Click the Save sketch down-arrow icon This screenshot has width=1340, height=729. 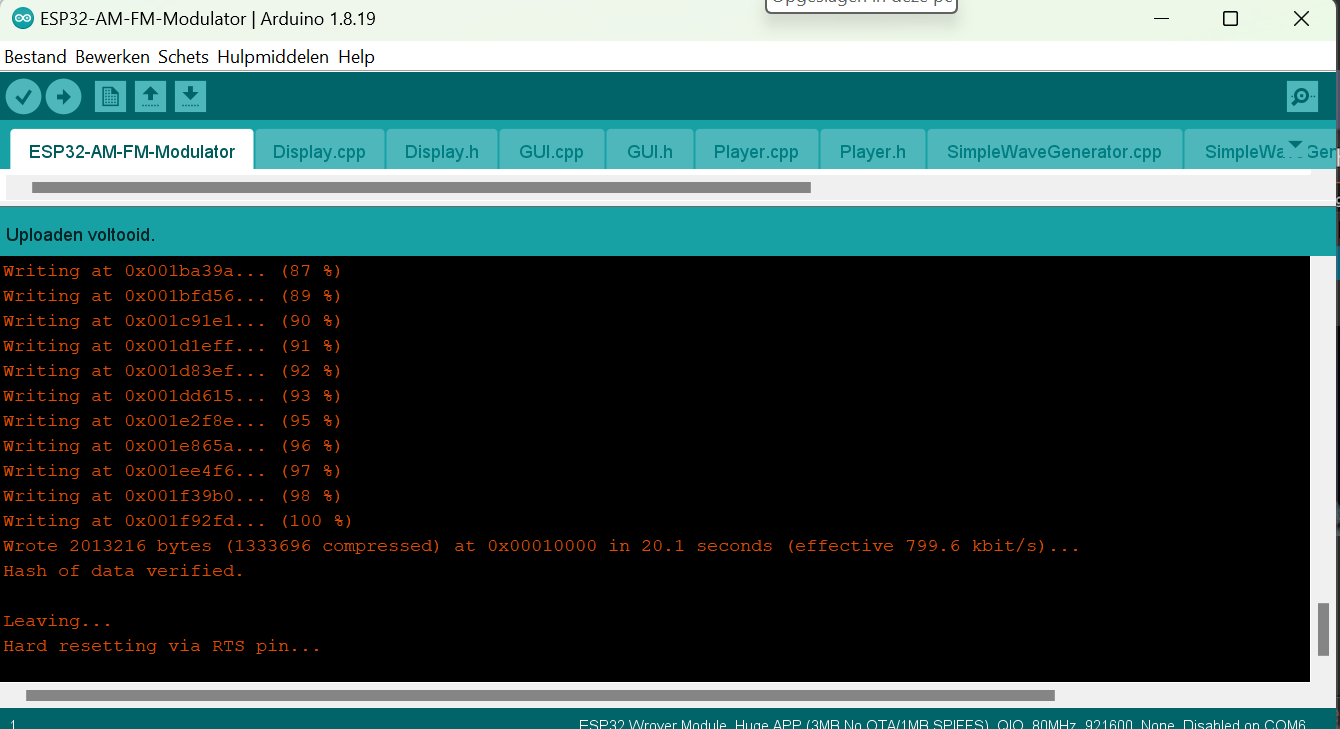pos(190,97)
